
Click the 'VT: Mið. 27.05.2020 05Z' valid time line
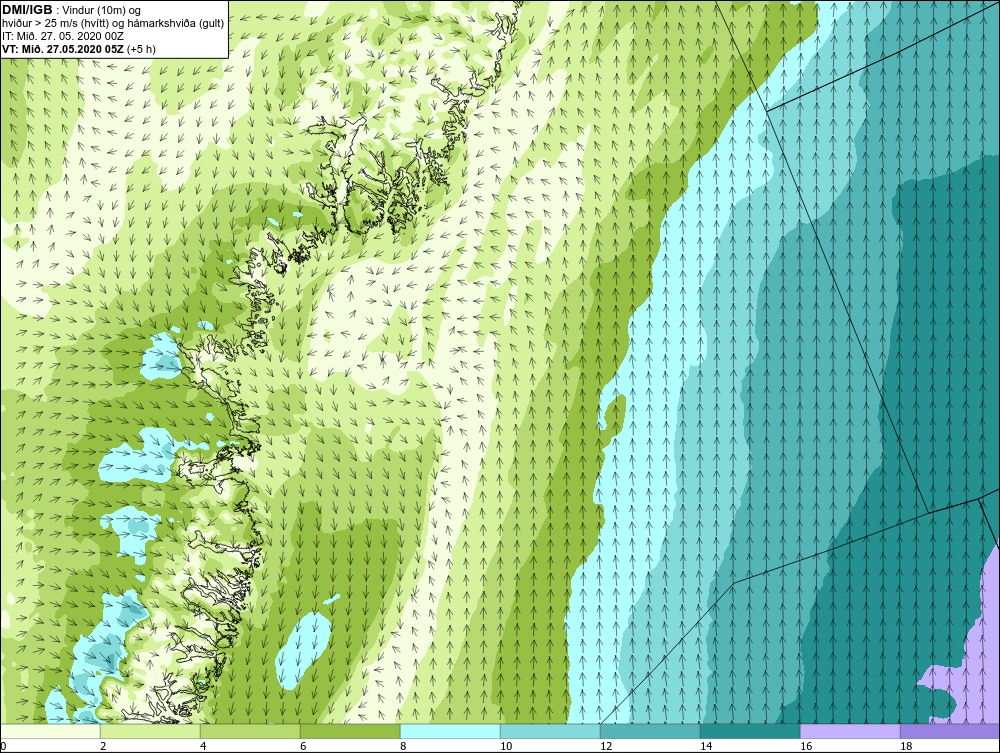pos(78,48)
